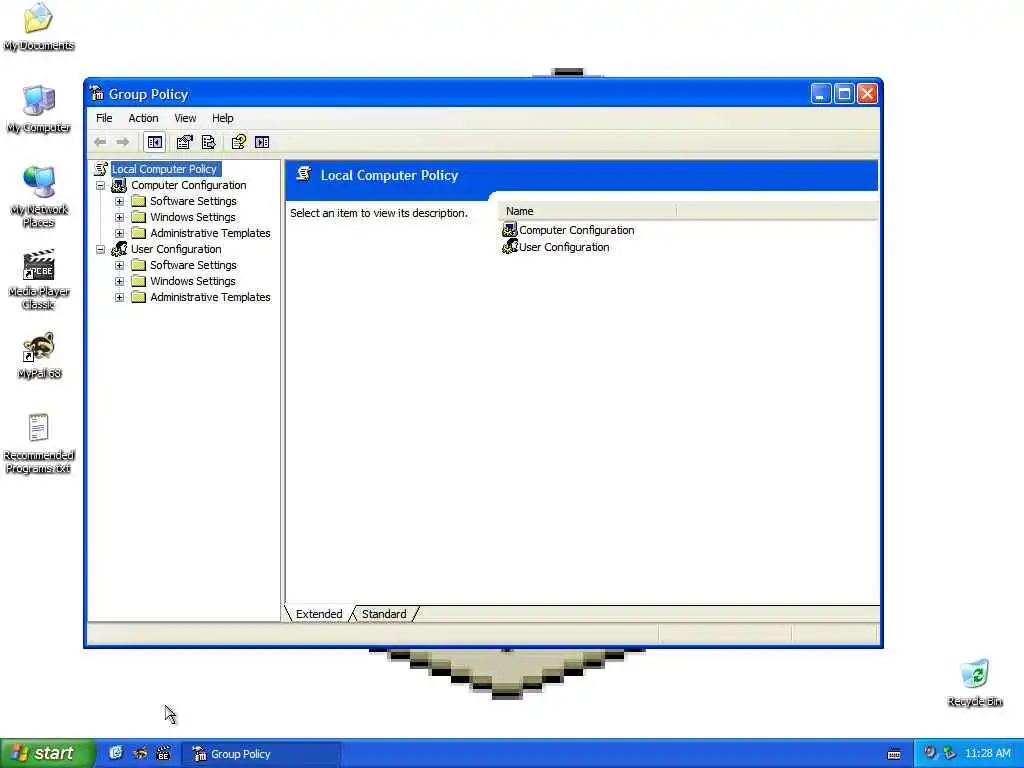Expand Software Settings under User Configuration
Screen dimensions: 1024x768
click(120, 265)
